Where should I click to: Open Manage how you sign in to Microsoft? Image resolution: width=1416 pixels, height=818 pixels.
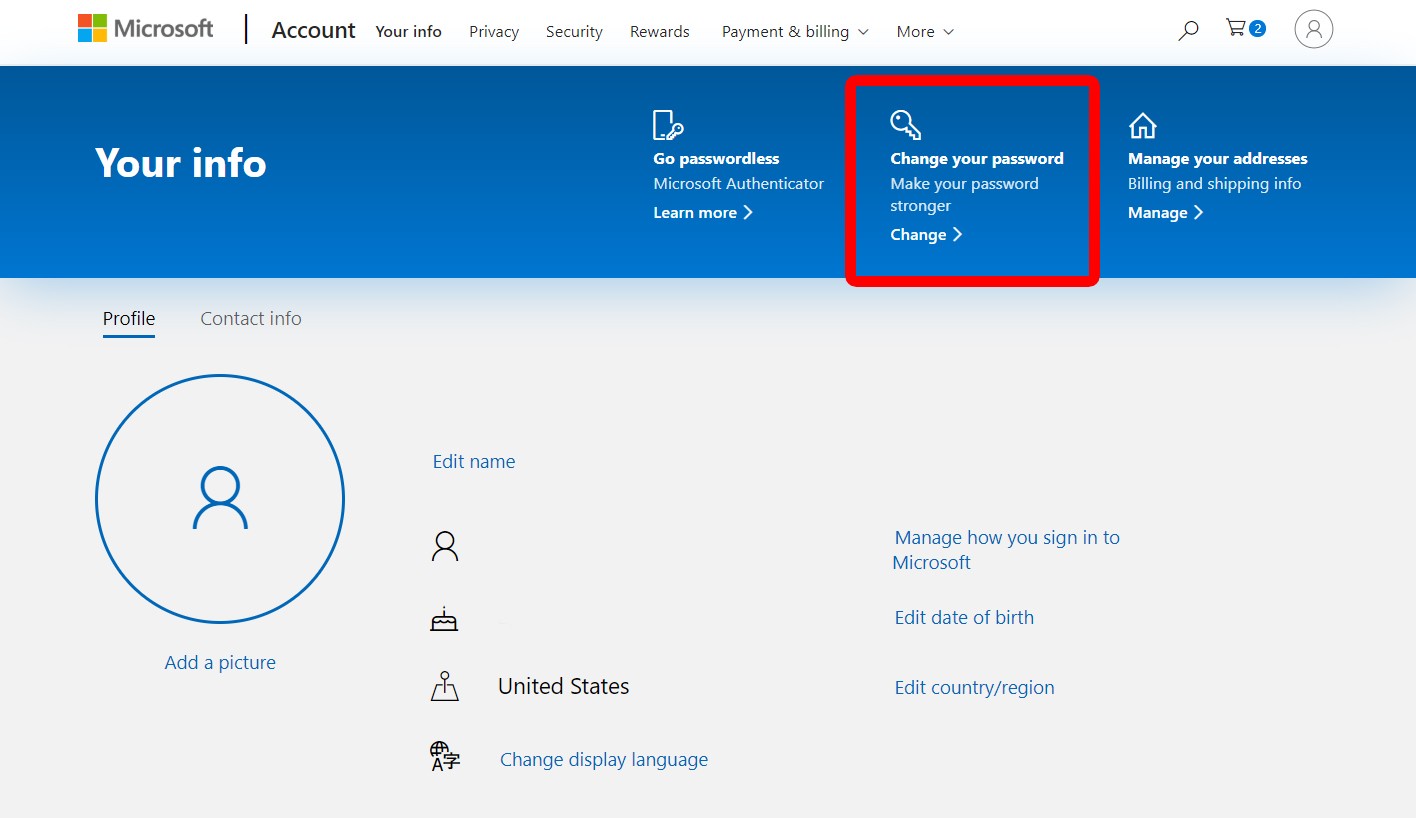pos(1006,549)
